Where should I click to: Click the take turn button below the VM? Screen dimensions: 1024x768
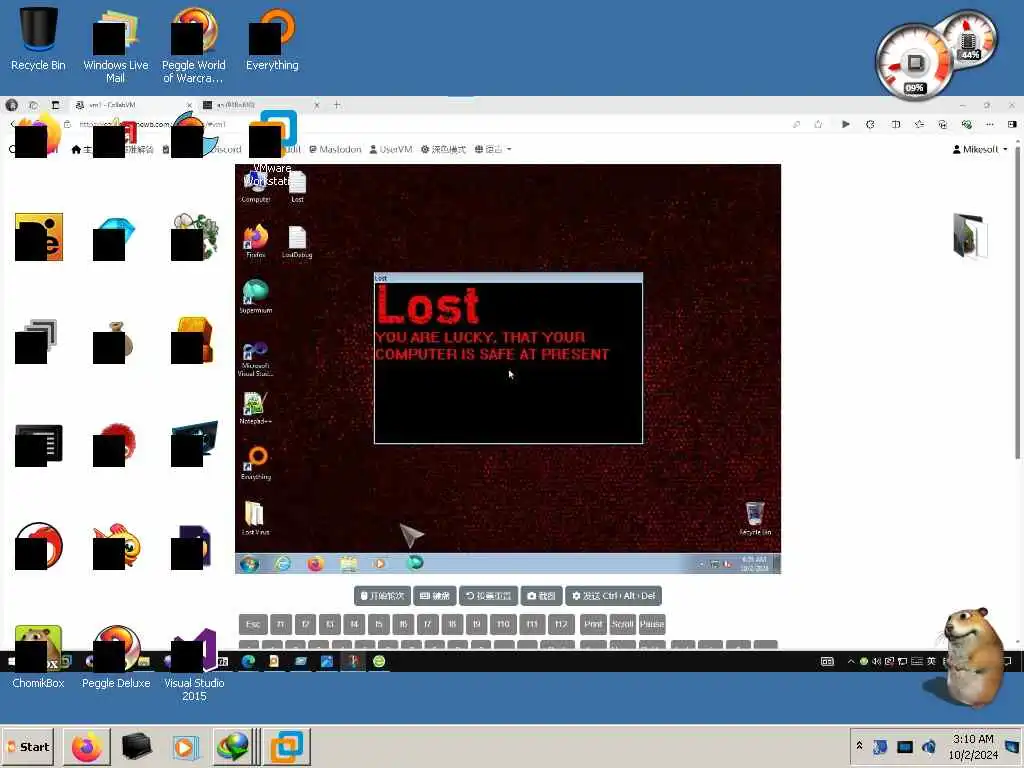(x=383, y=596)
